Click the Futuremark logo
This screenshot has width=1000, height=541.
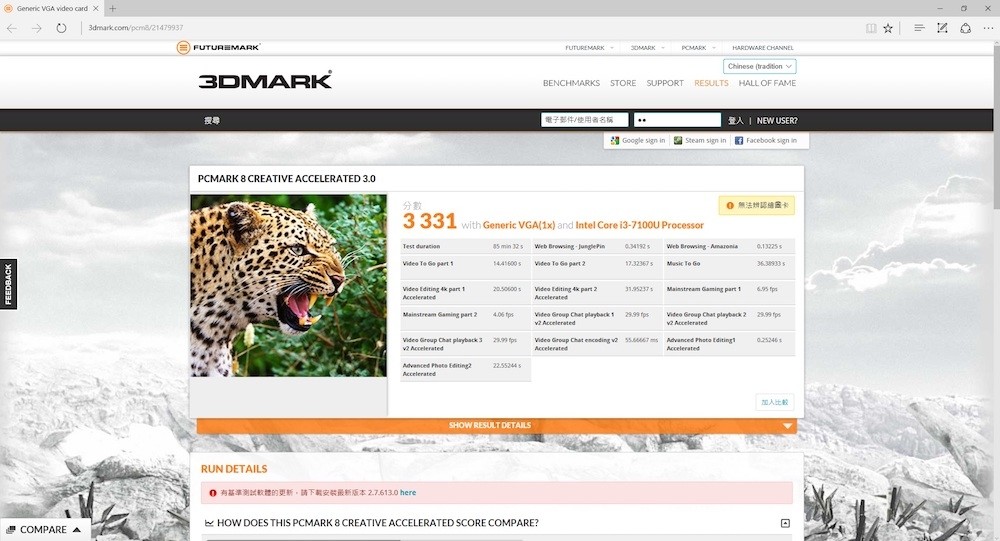[219, 47]
